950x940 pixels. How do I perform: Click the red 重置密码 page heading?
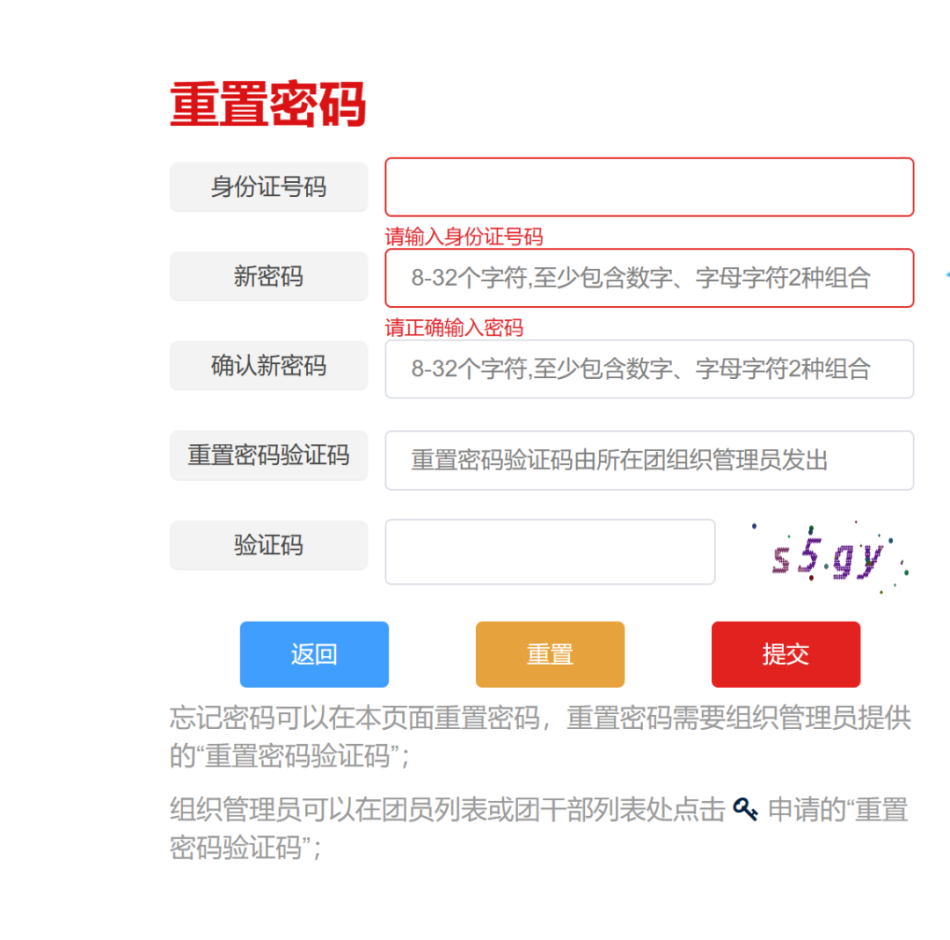pos(268,104)
